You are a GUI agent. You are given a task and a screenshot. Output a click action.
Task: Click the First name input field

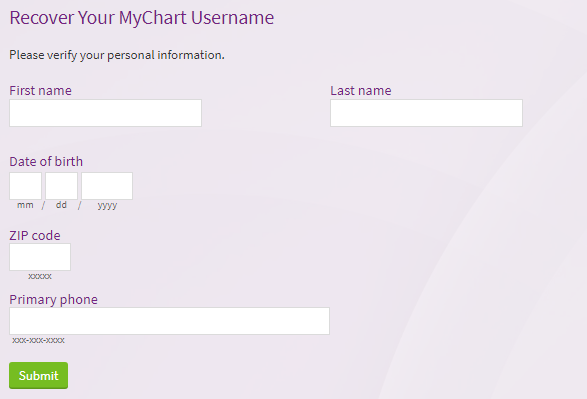tap(105, 113)
